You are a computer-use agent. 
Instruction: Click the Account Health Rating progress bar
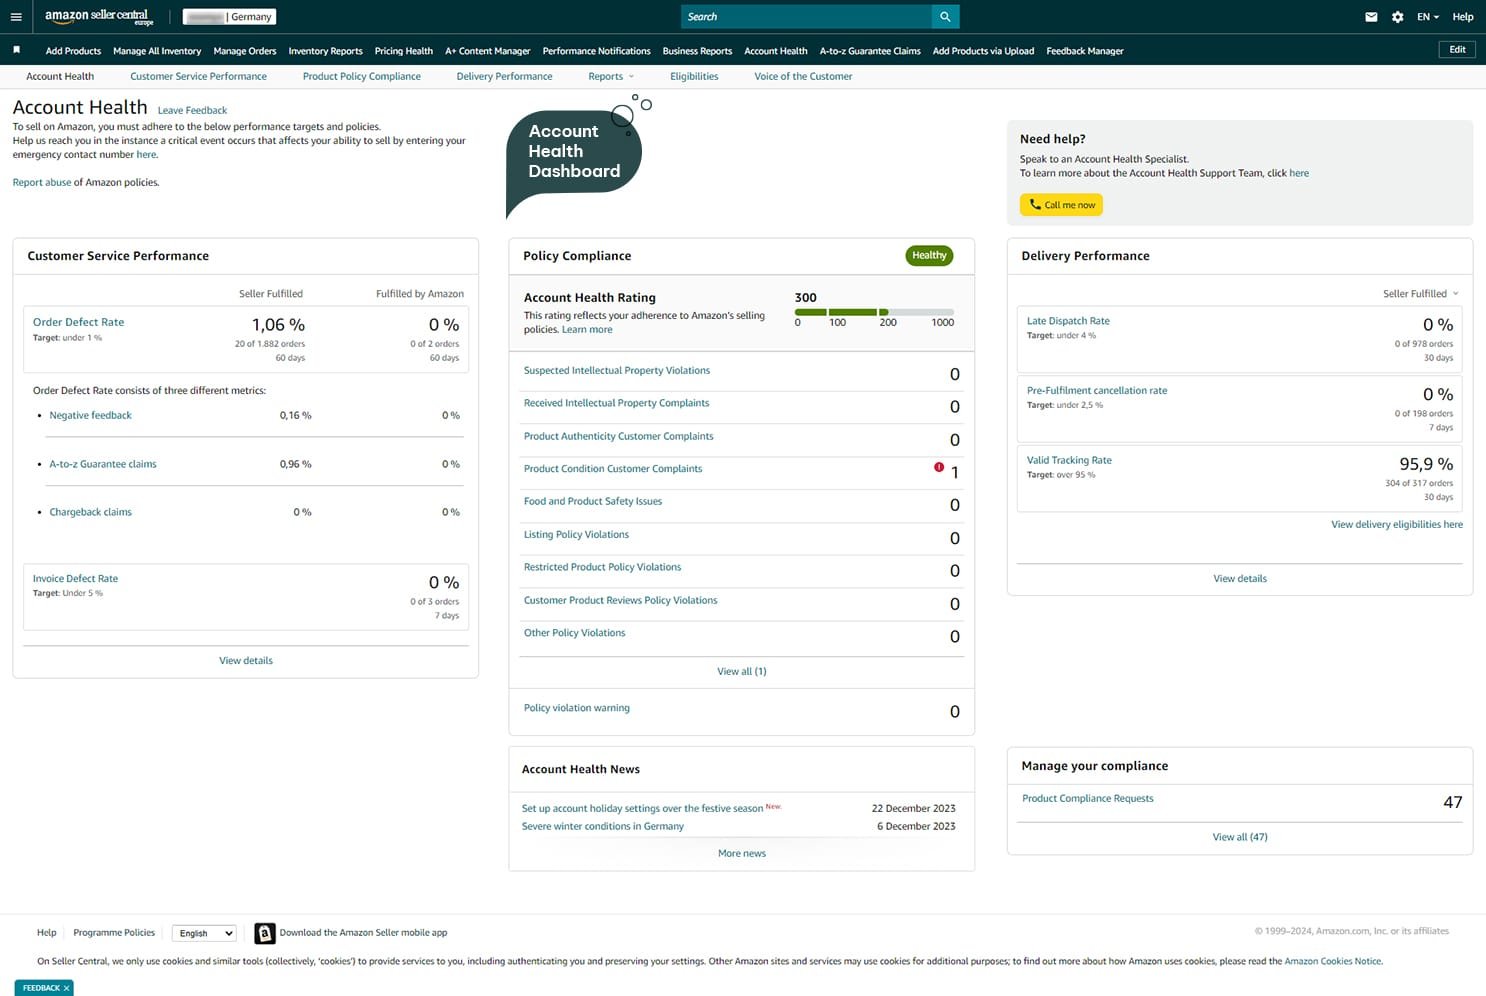coord(873,312)
